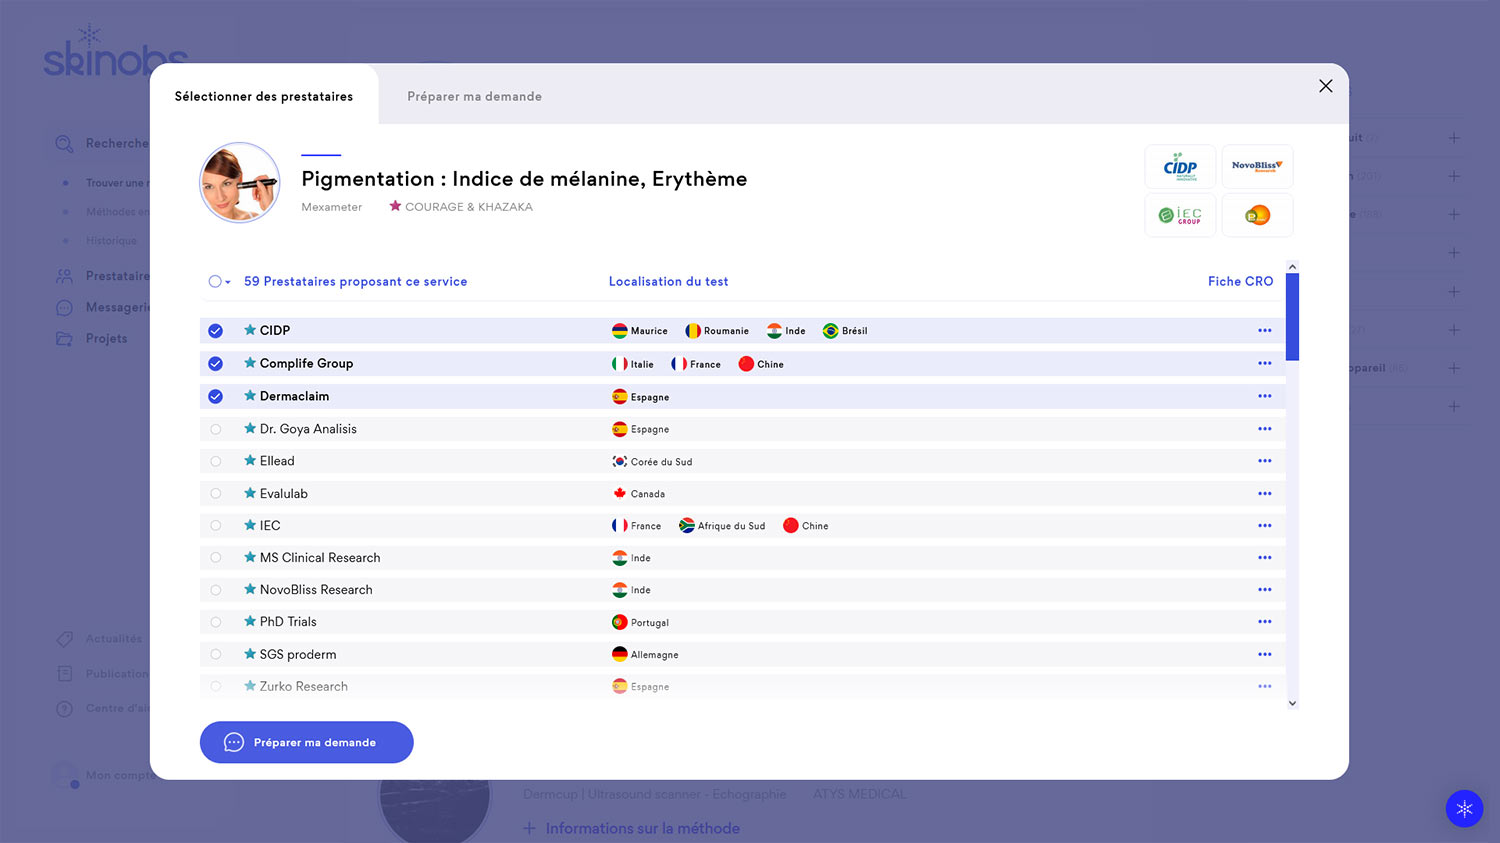Screen dimensions: 1500x843
Task: Click the star icon next to Complife Group
Action: coord(250,363)
